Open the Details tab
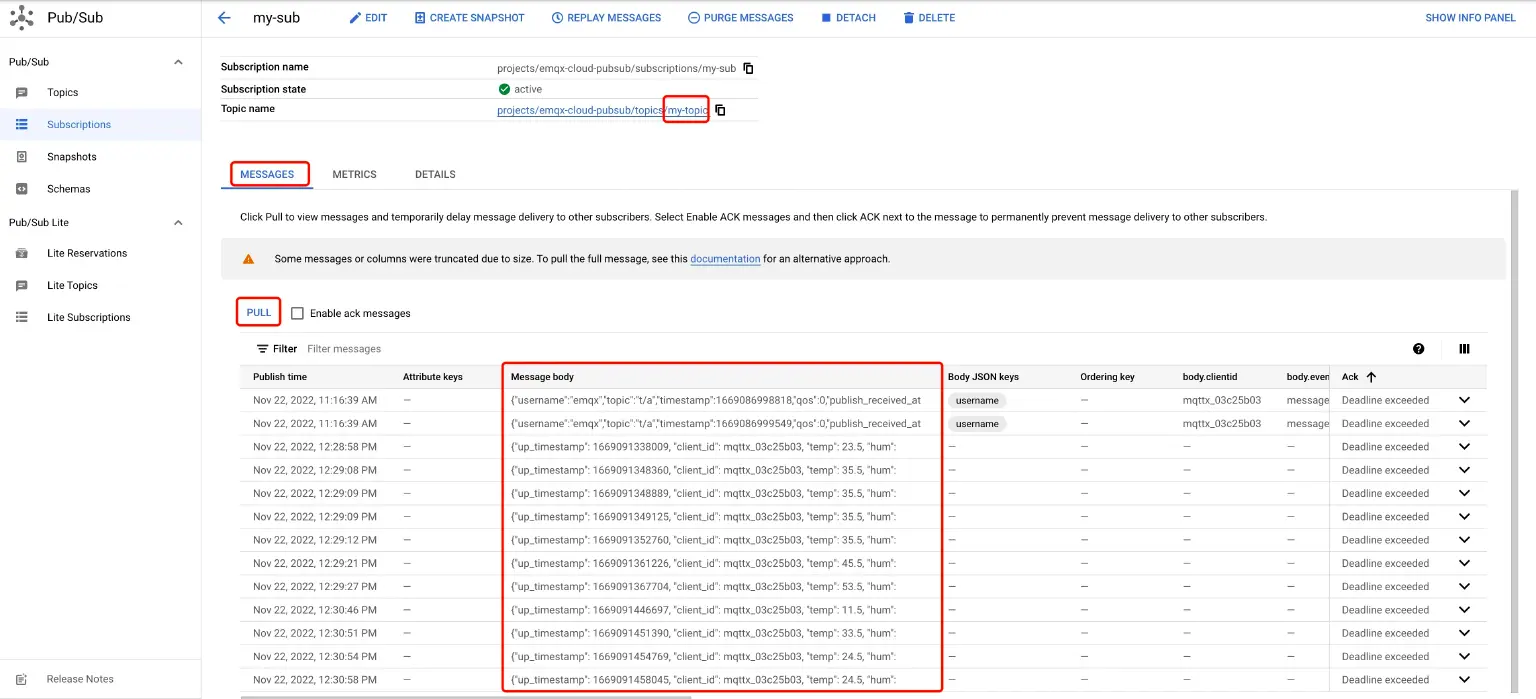This screenshot has width=1536, height=699. pyautogui.click(x=434, y=174)
